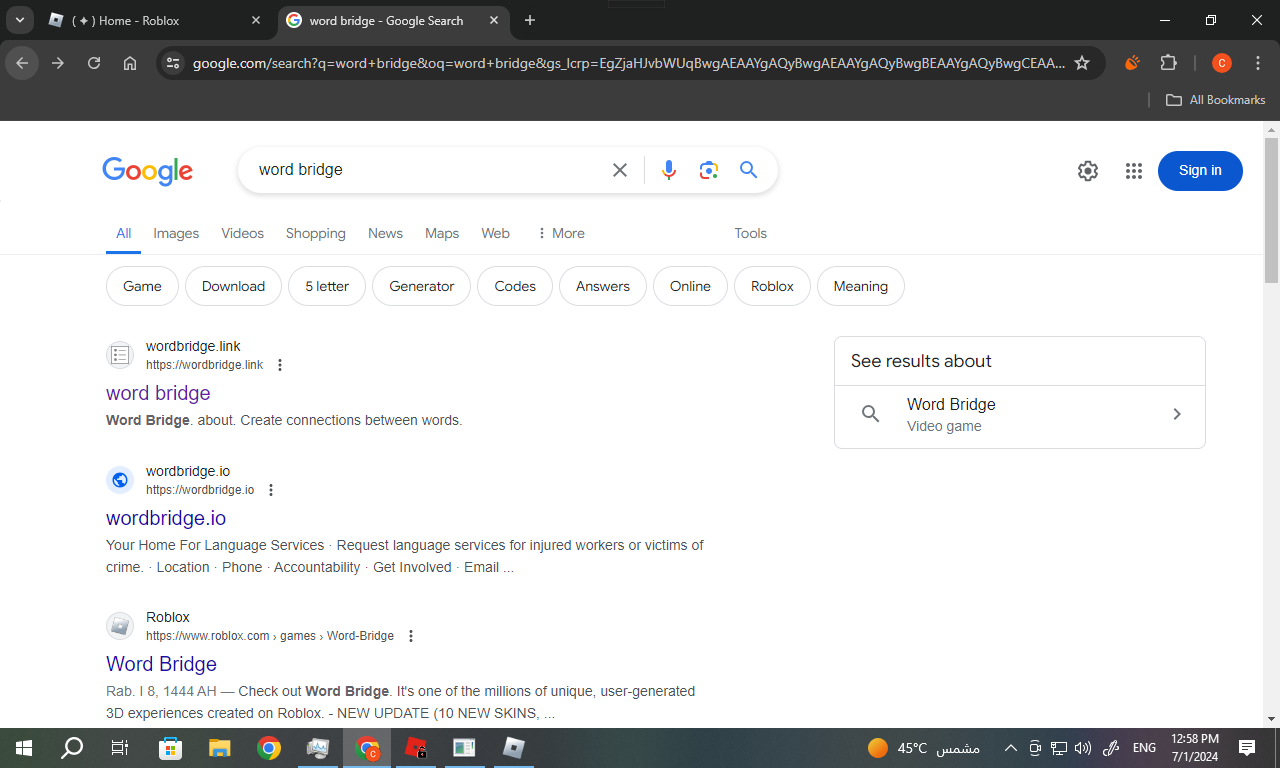Reload the current page
Viewport: 1280px width, 768px height.
pos(94,63)
